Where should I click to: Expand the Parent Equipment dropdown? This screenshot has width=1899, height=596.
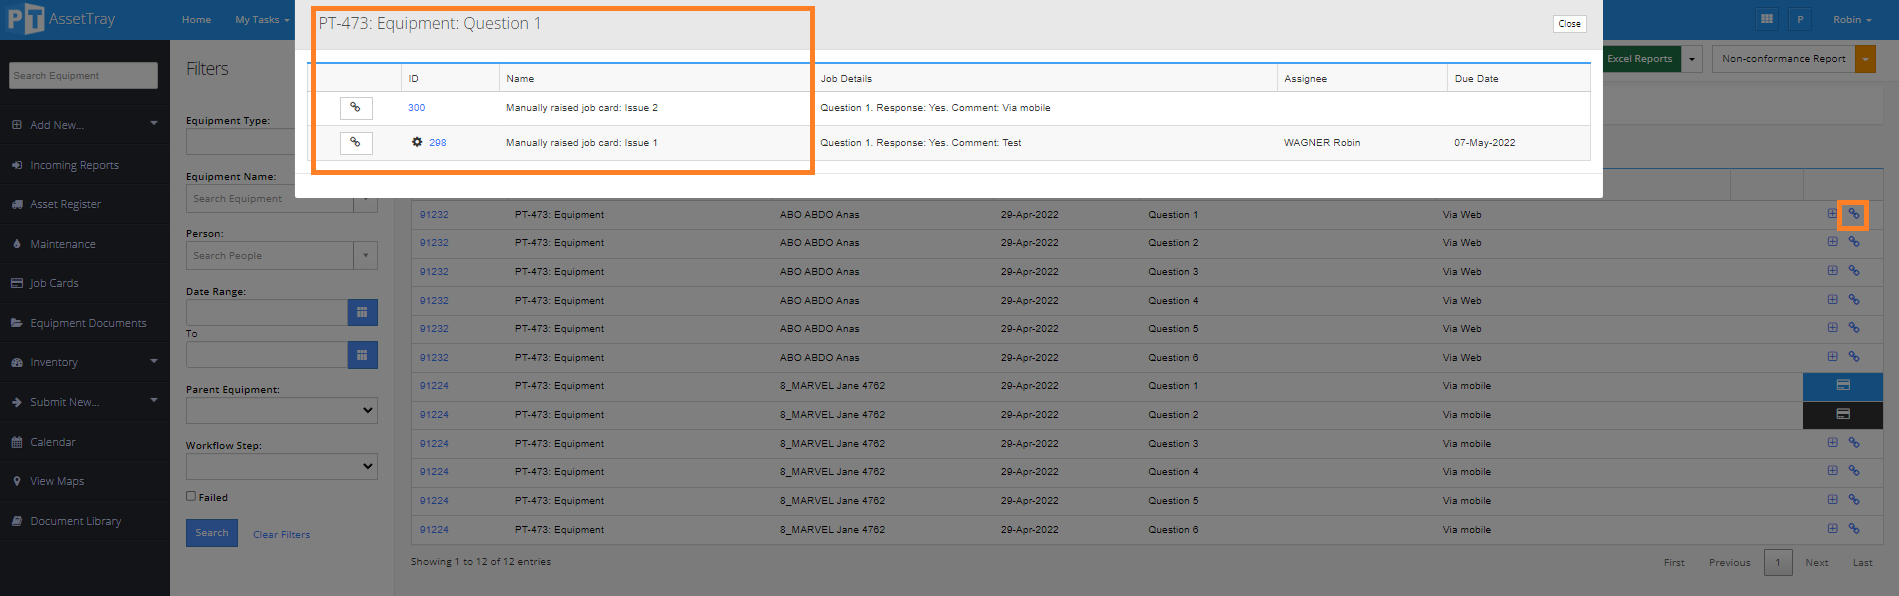coord(281,410)
